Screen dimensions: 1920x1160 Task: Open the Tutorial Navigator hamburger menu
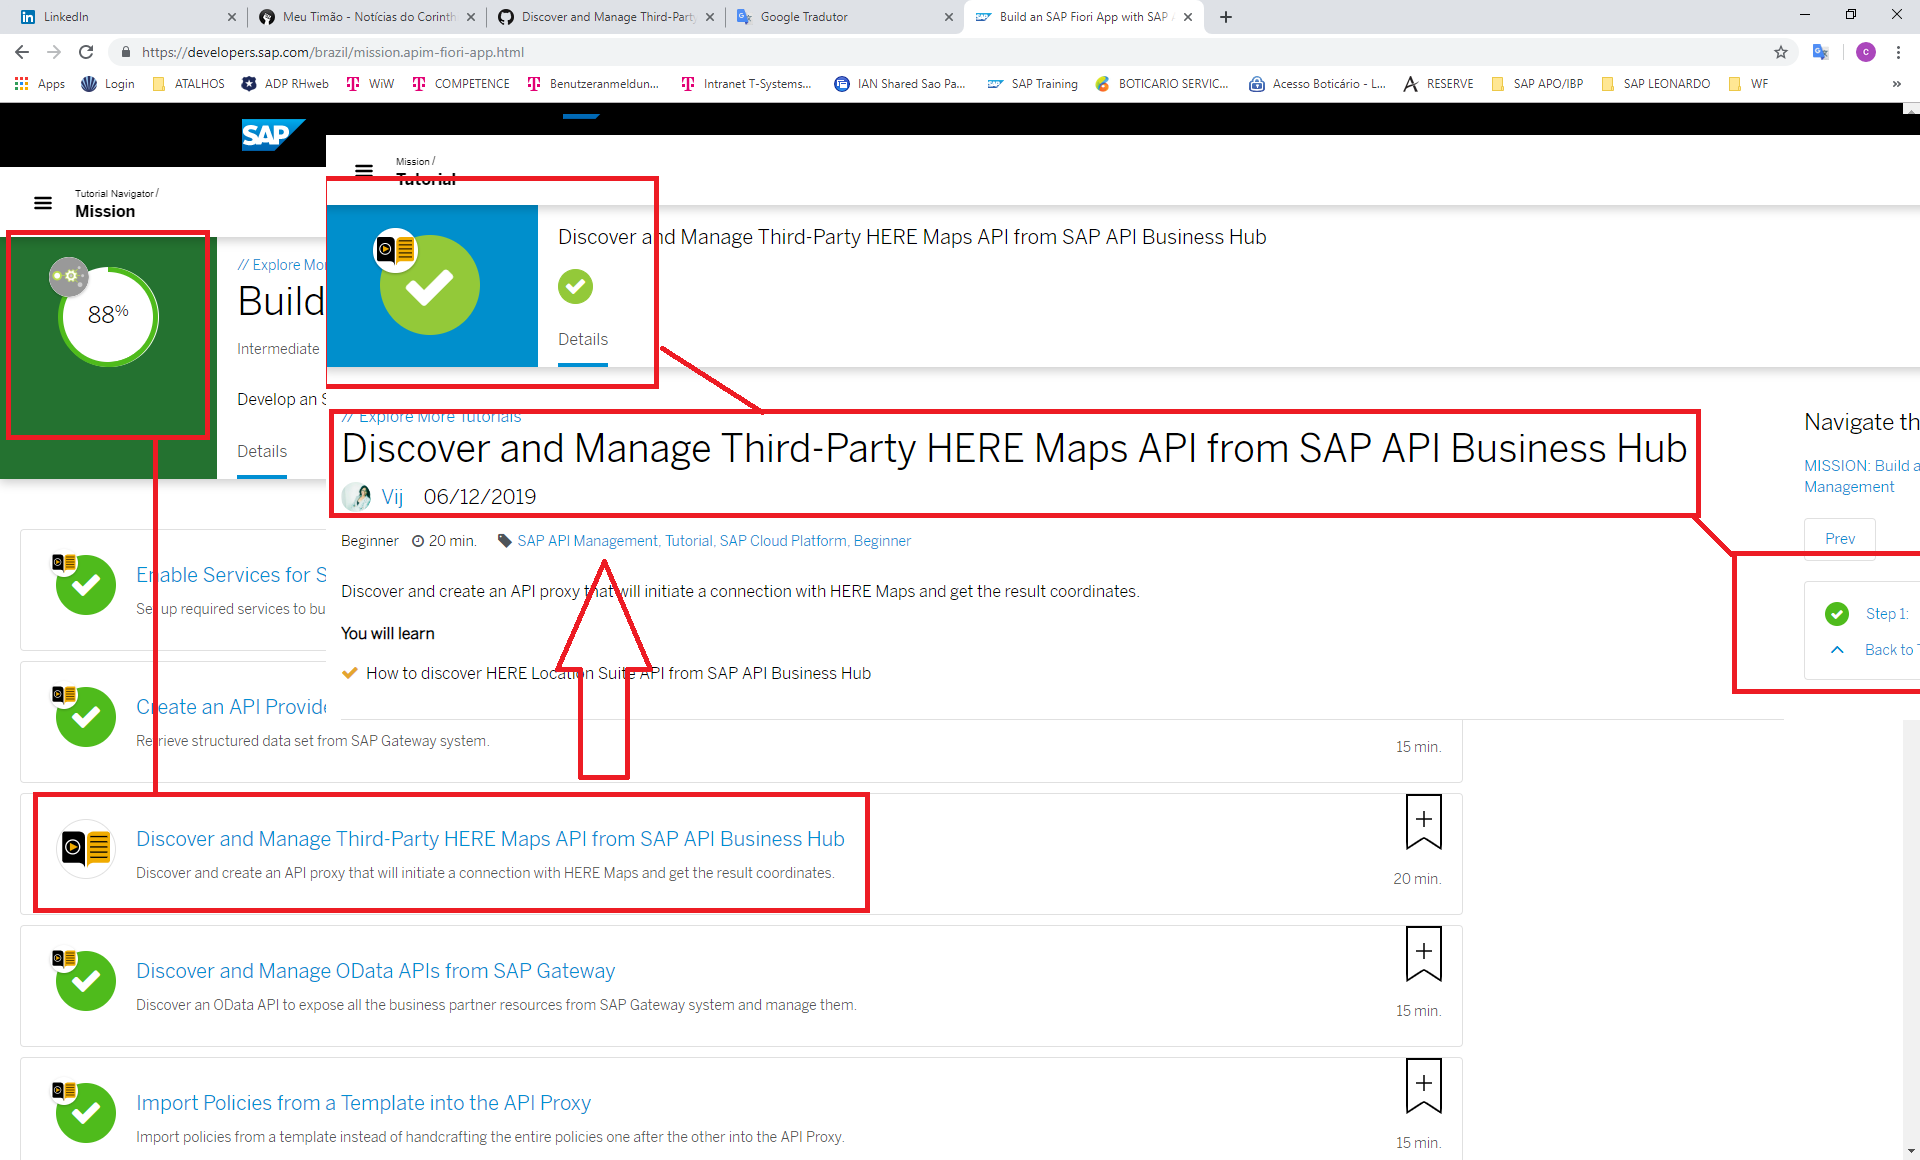tap(43, 202)
